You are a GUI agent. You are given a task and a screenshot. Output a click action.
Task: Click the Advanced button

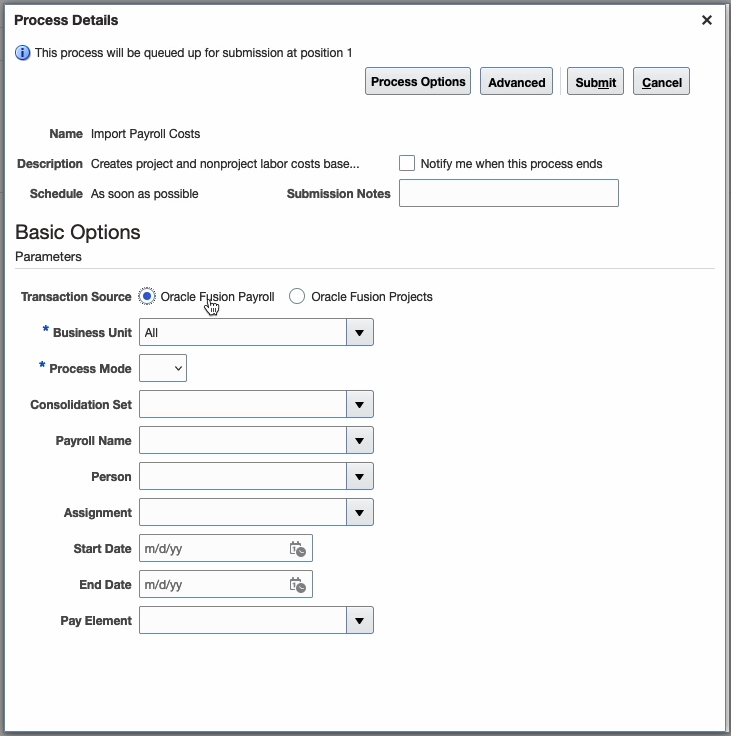[516, 82]
